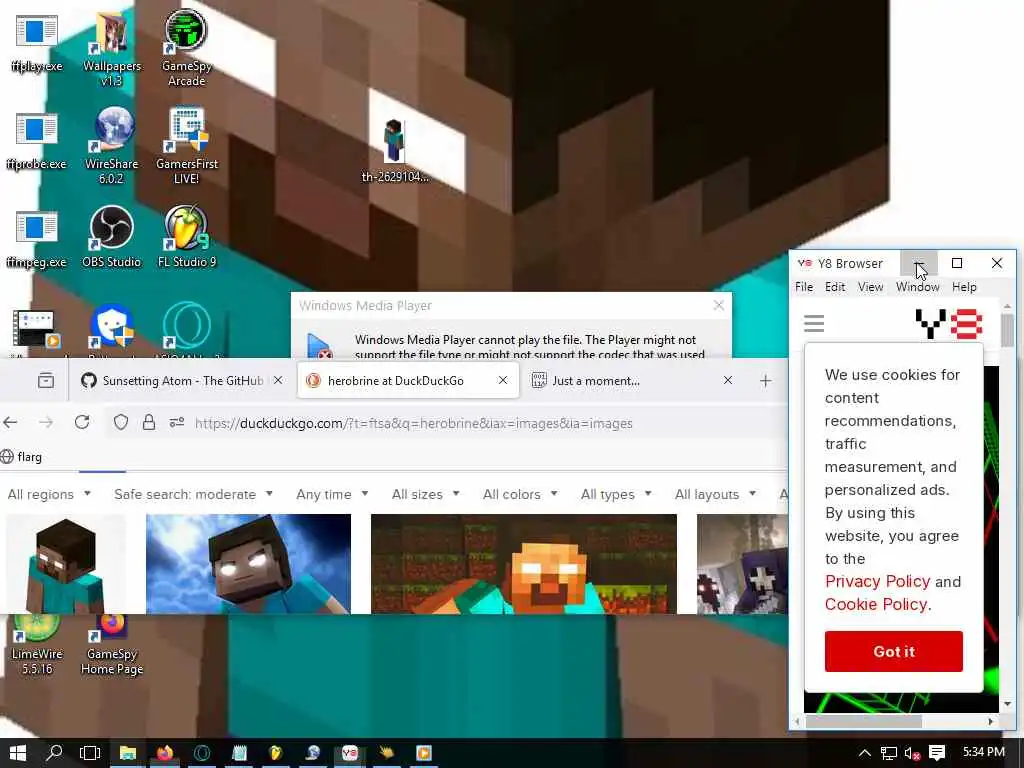Open the File menu in Y8 Browser
This screenshot has width=1024, height=768.
(x=804, y=287)
